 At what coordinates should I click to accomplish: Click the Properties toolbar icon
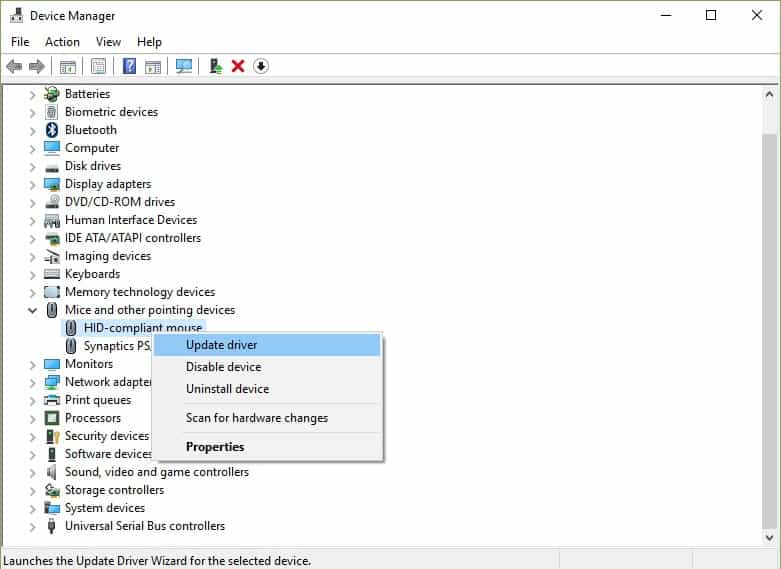tap(99, 66)
